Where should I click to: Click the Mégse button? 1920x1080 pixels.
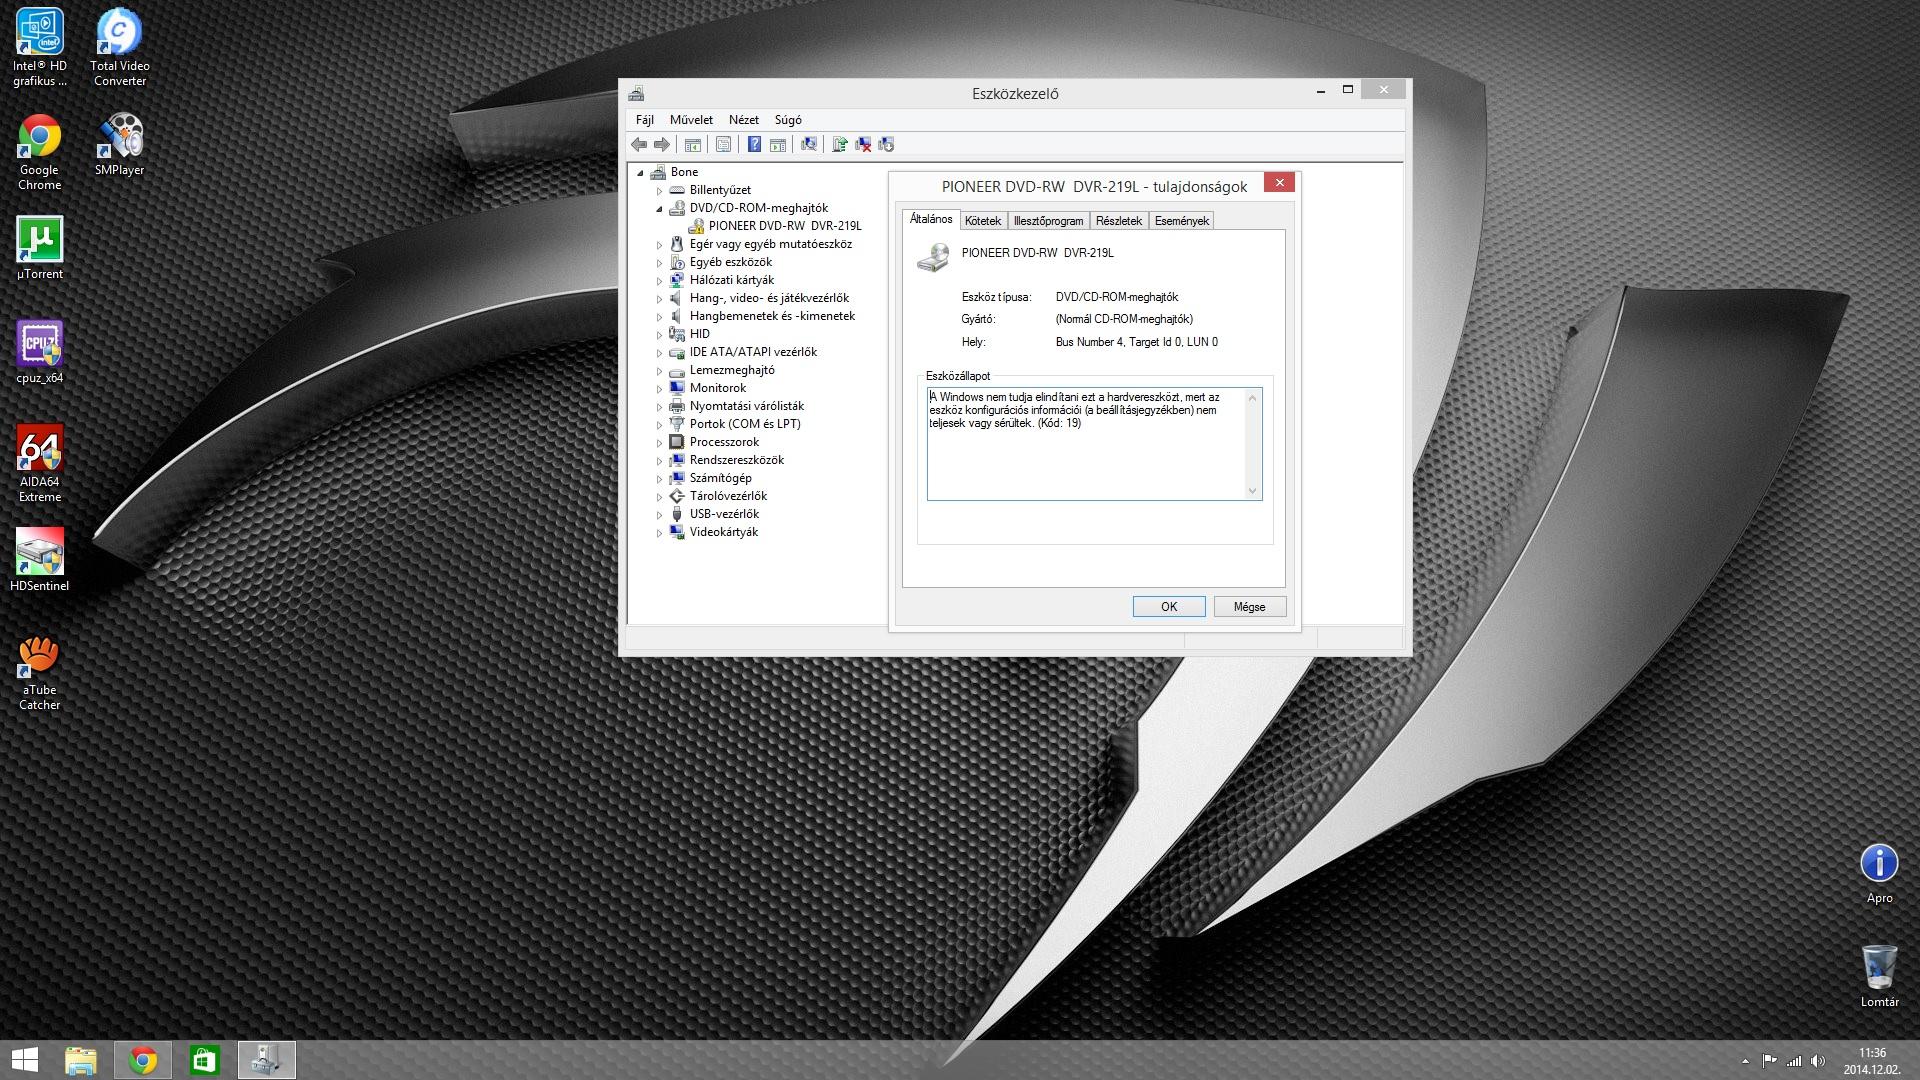coord(1250,607)
